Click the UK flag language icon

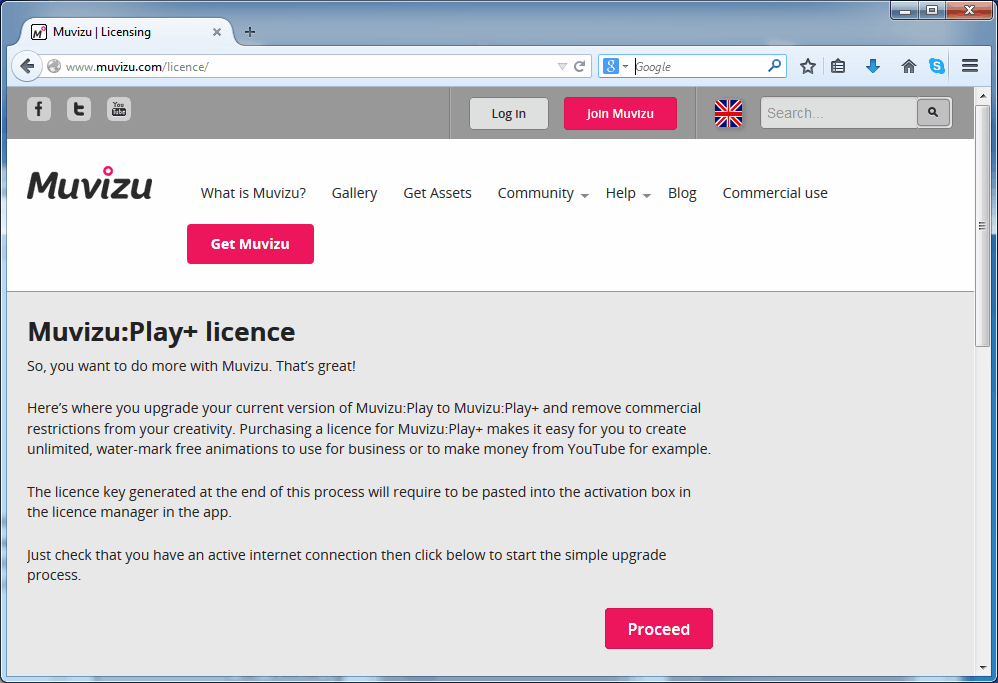point(728,113)
